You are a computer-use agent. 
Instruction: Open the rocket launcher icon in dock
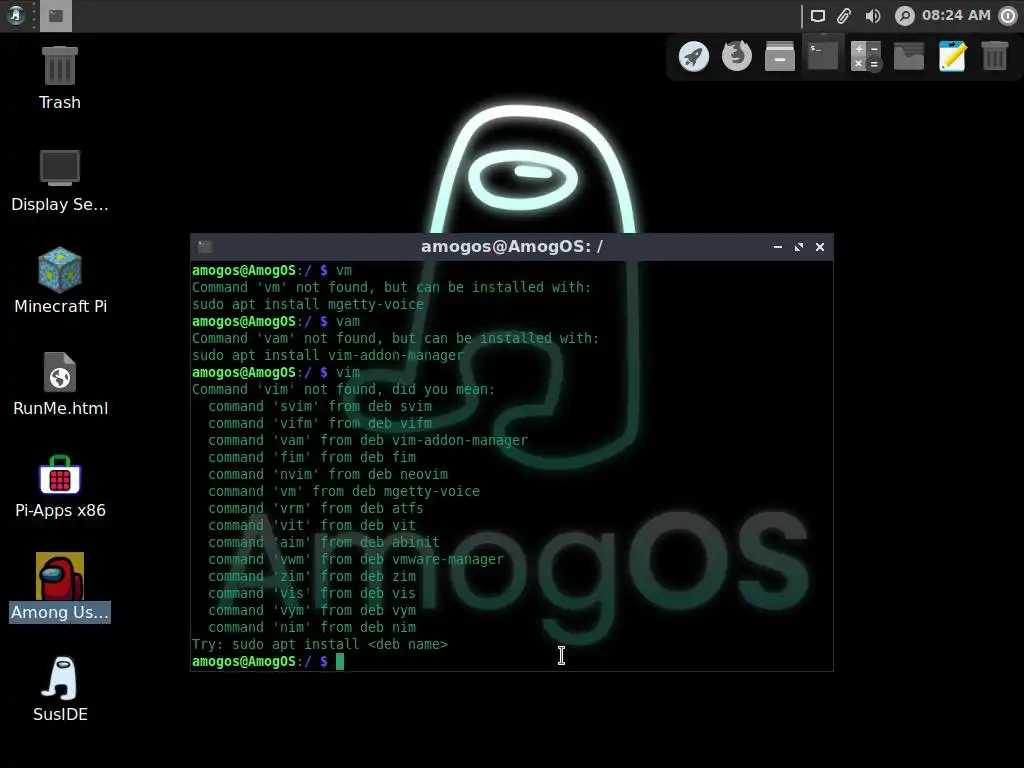click(x=694, y=56)
